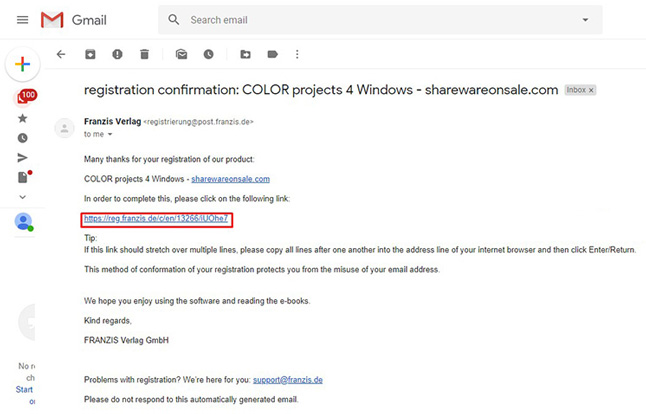This screenshot has width=646, height=414.
Task: Open the Labels icon in the toolbar
Action: click(272, 54)
